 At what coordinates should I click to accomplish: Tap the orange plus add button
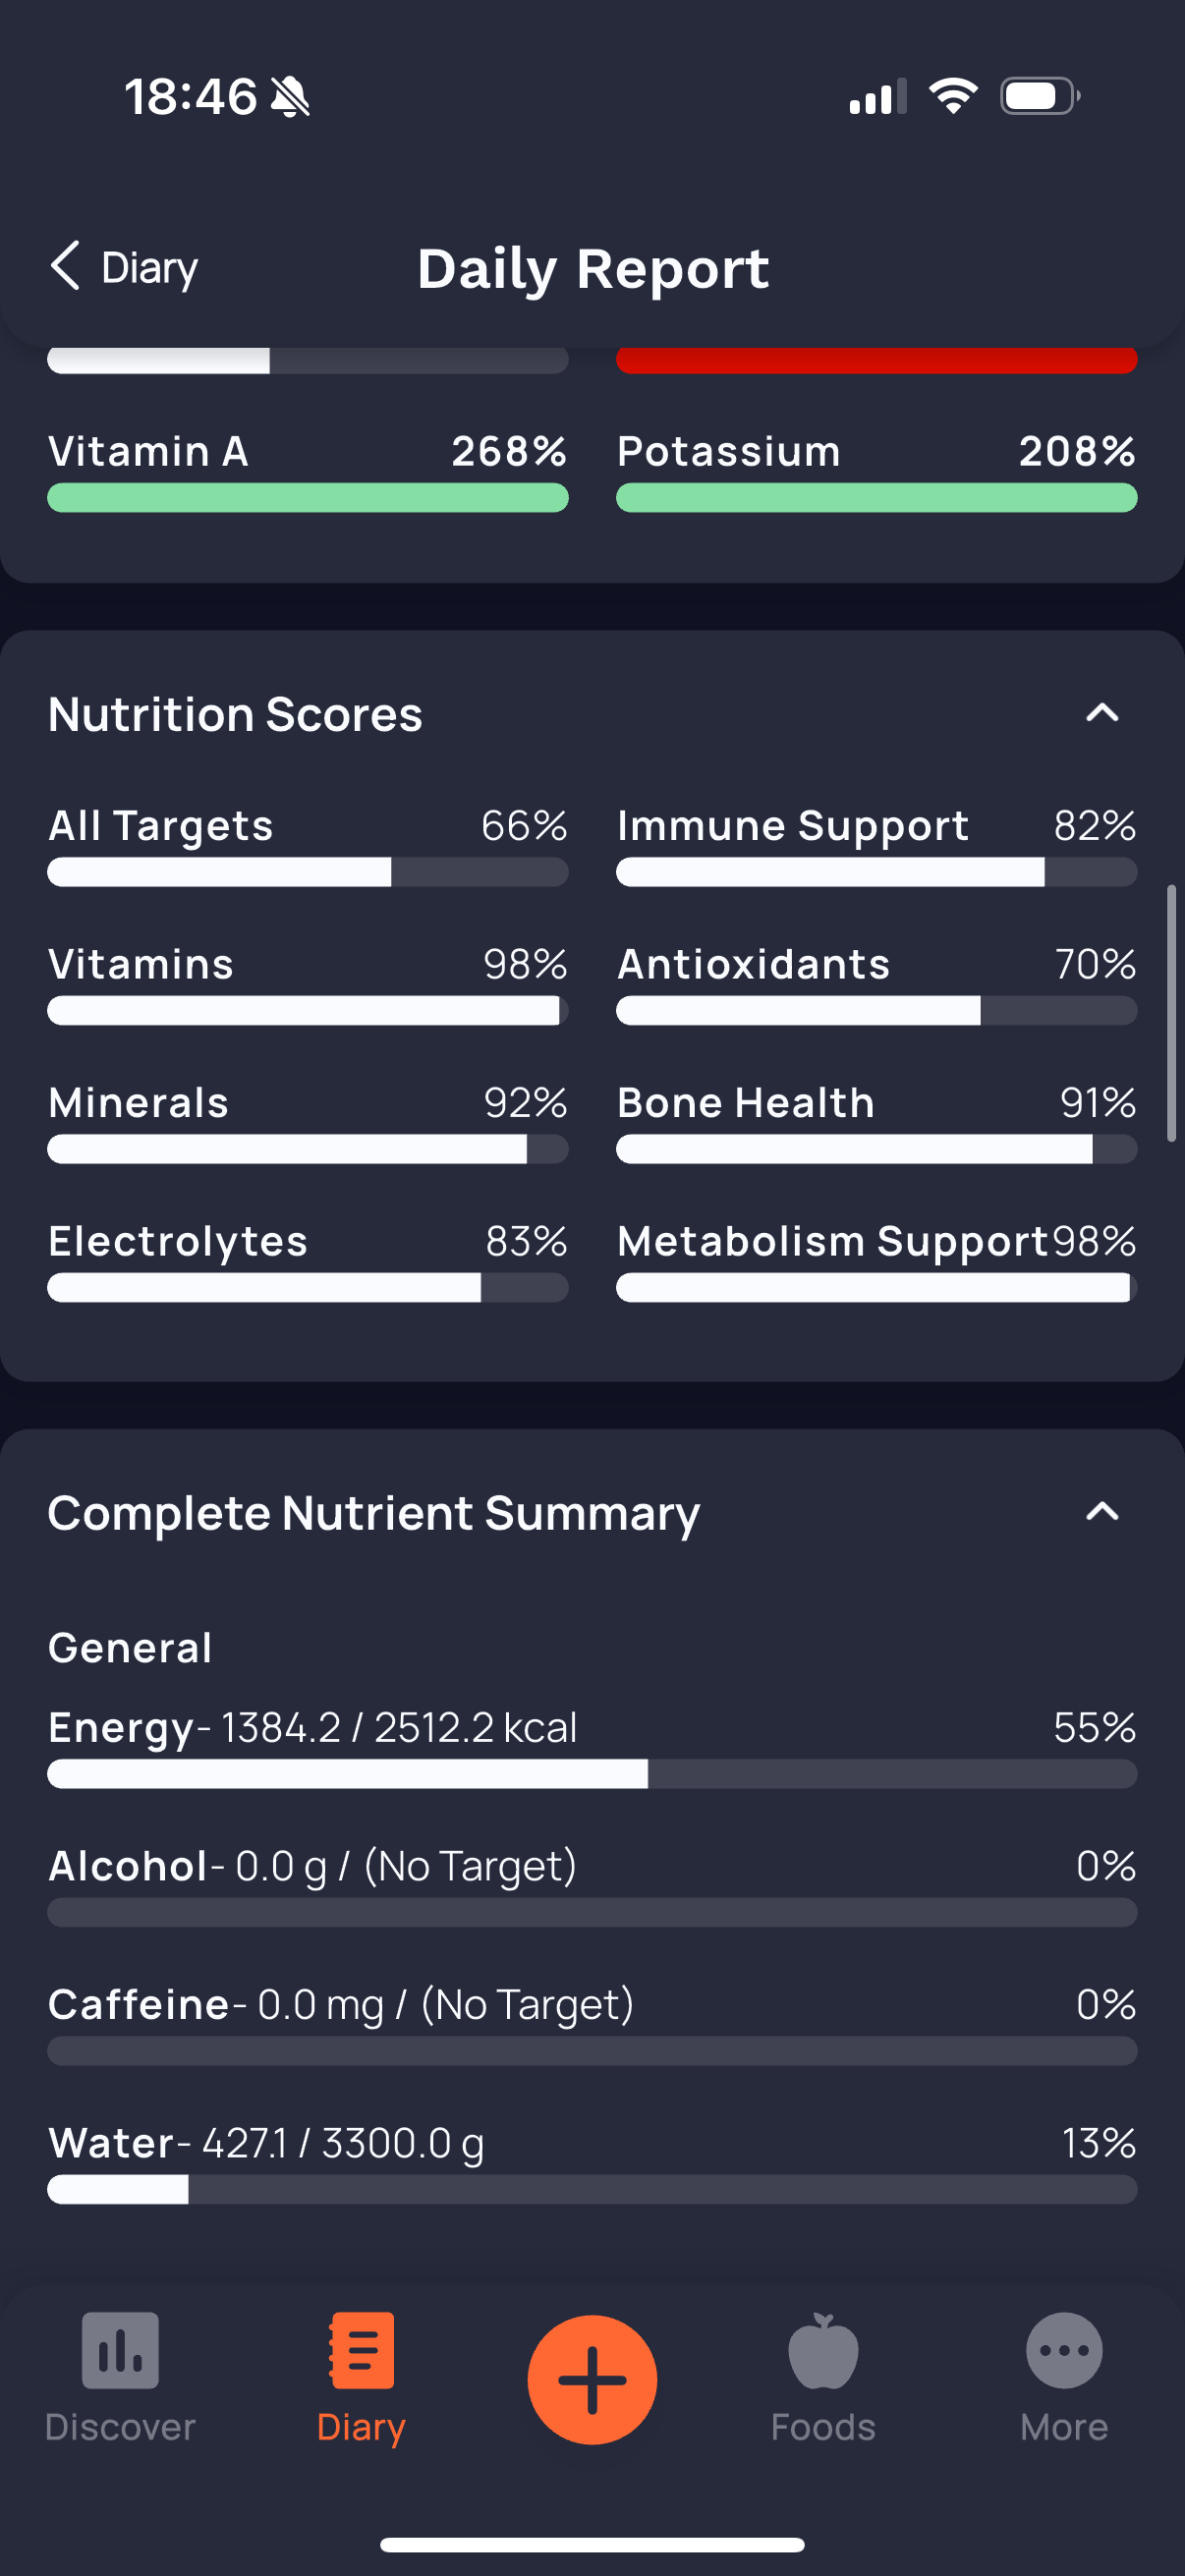click(592, 2379)
